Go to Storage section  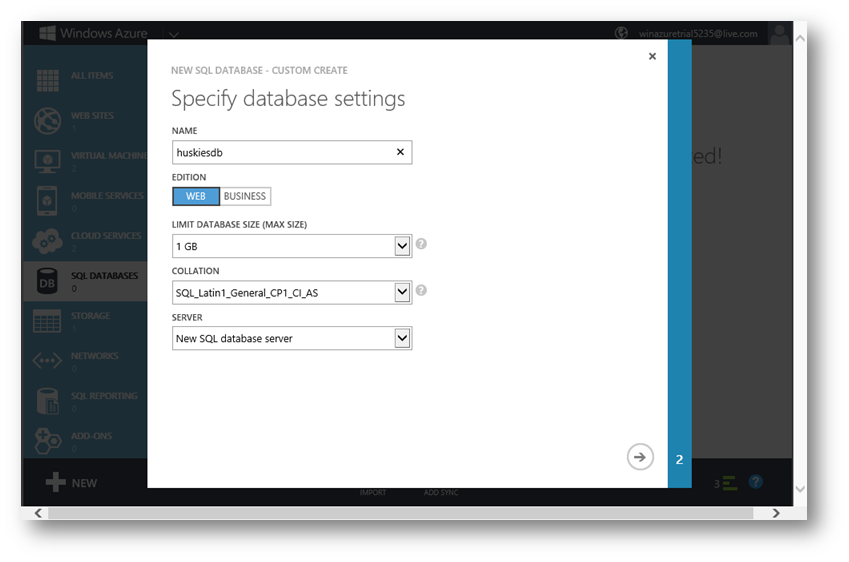[x=90, y=316]
